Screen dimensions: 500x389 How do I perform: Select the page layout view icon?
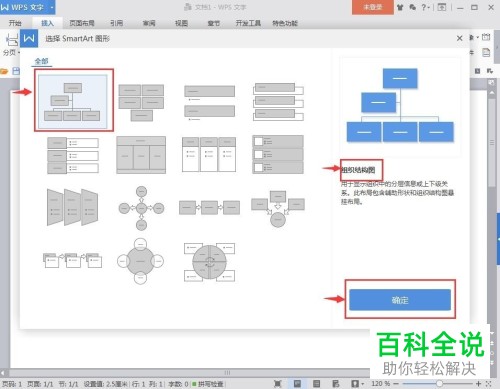297,384
